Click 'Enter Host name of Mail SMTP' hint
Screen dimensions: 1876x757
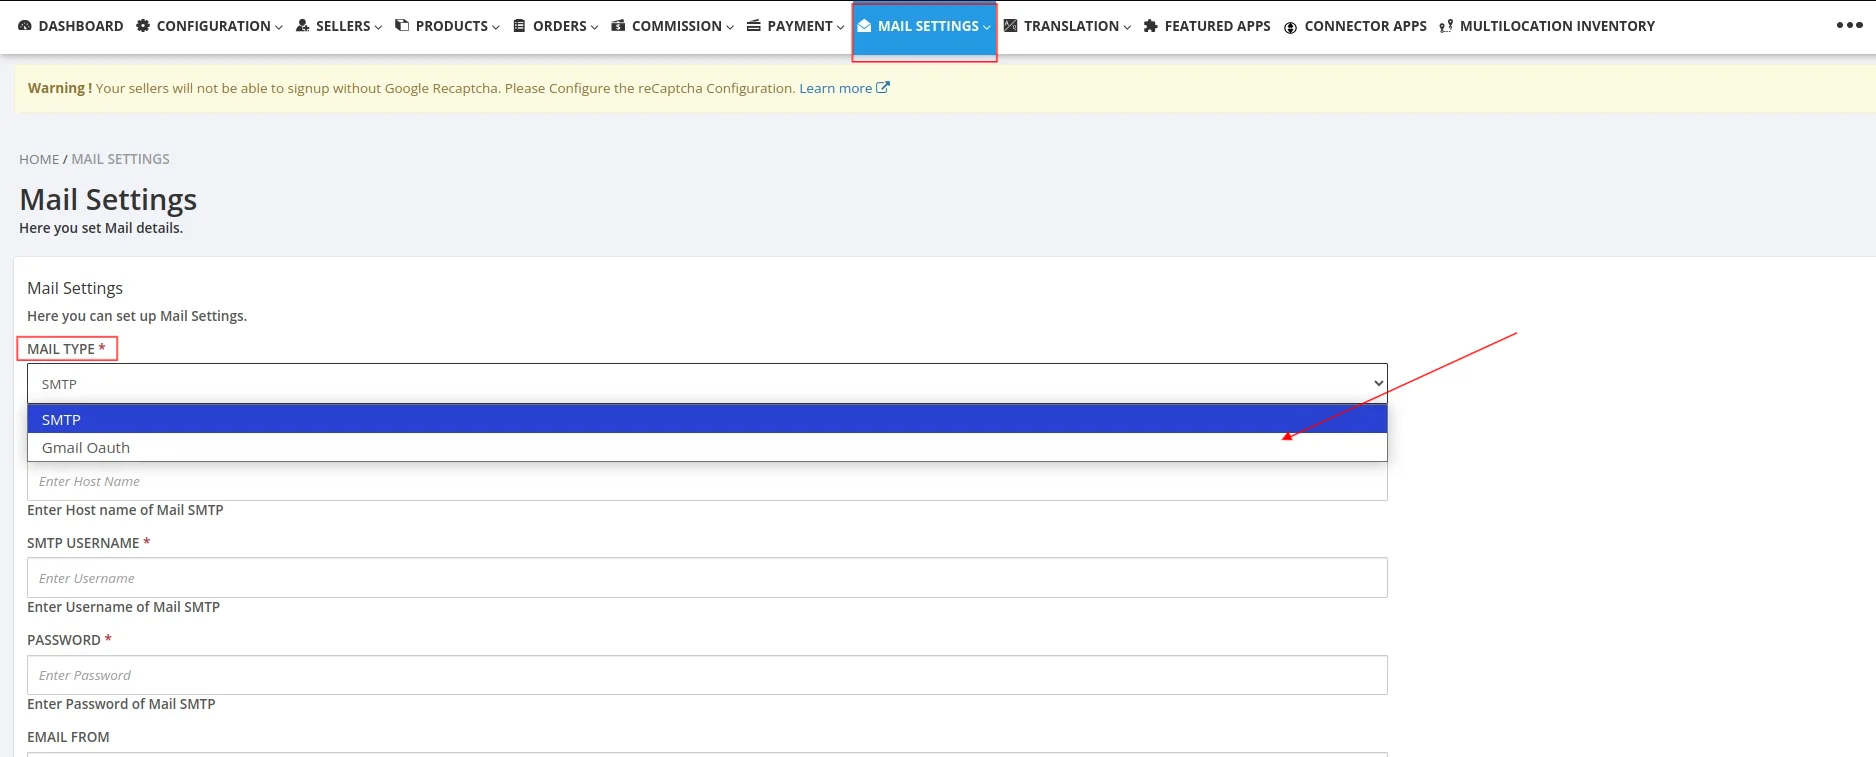click(x=125, y=510)
